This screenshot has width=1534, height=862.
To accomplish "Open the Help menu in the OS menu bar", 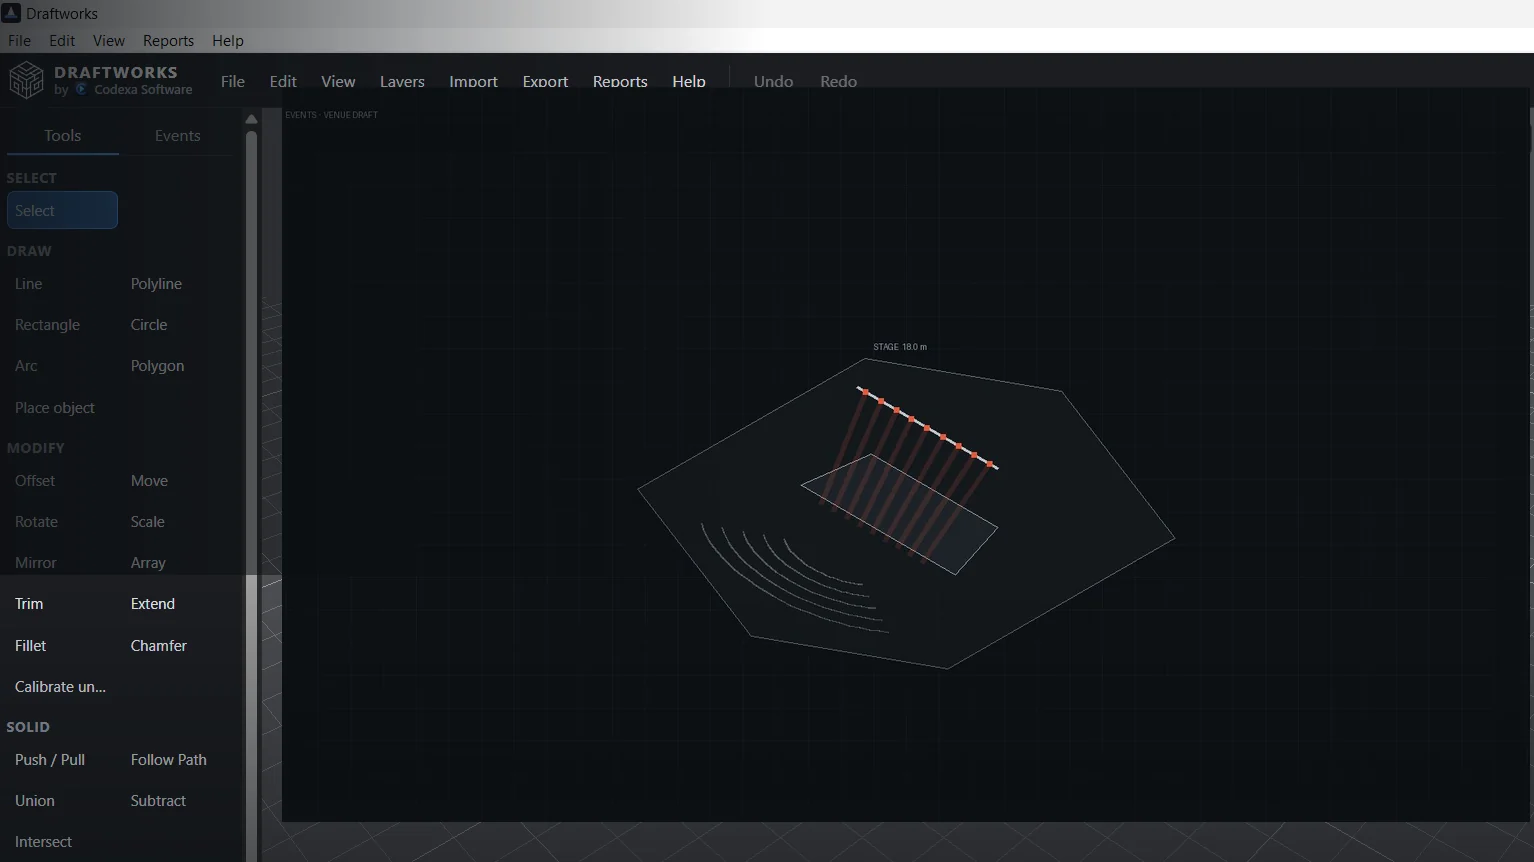I will (x=228, y=41).
